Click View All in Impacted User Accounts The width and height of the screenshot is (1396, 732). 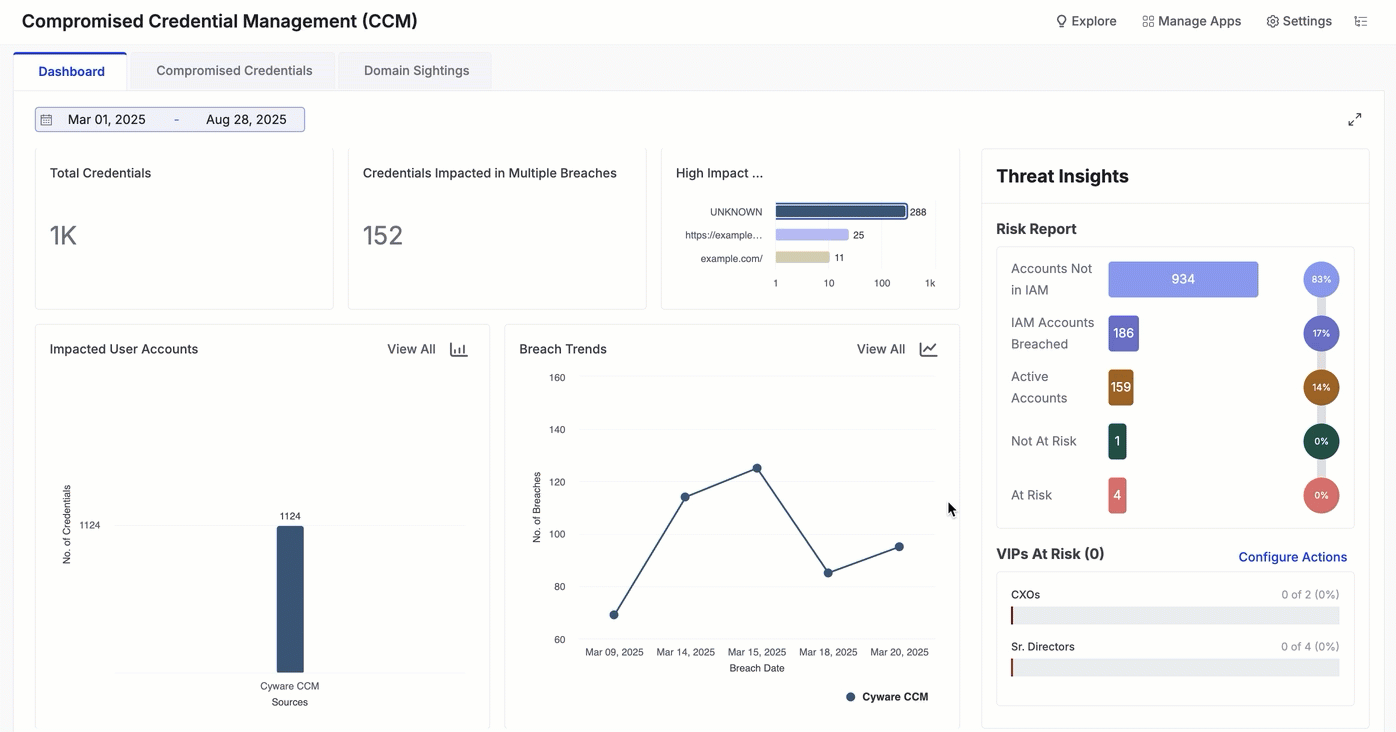[411, 349]
